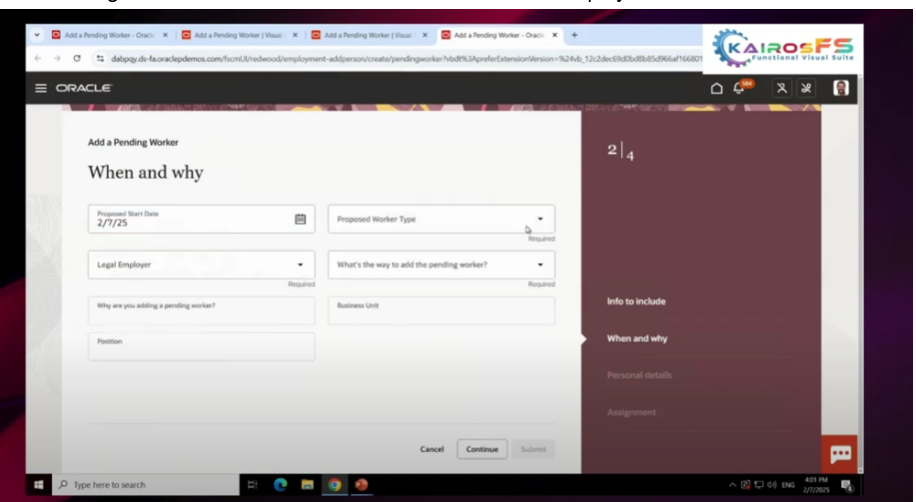Open File Explorer from the taskbar
Image resolution: width=916 pixels, height=502 pixels.
pyautogui.click(x=307, y=485)
